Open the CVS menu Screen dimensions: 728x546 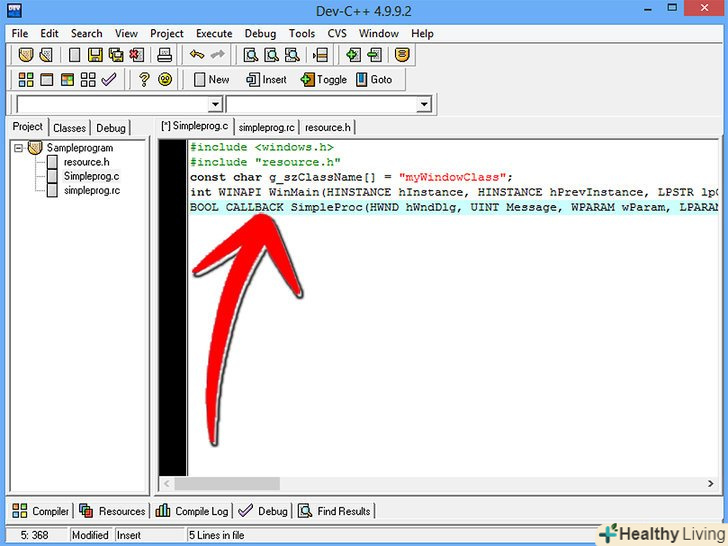coord(337,33)
